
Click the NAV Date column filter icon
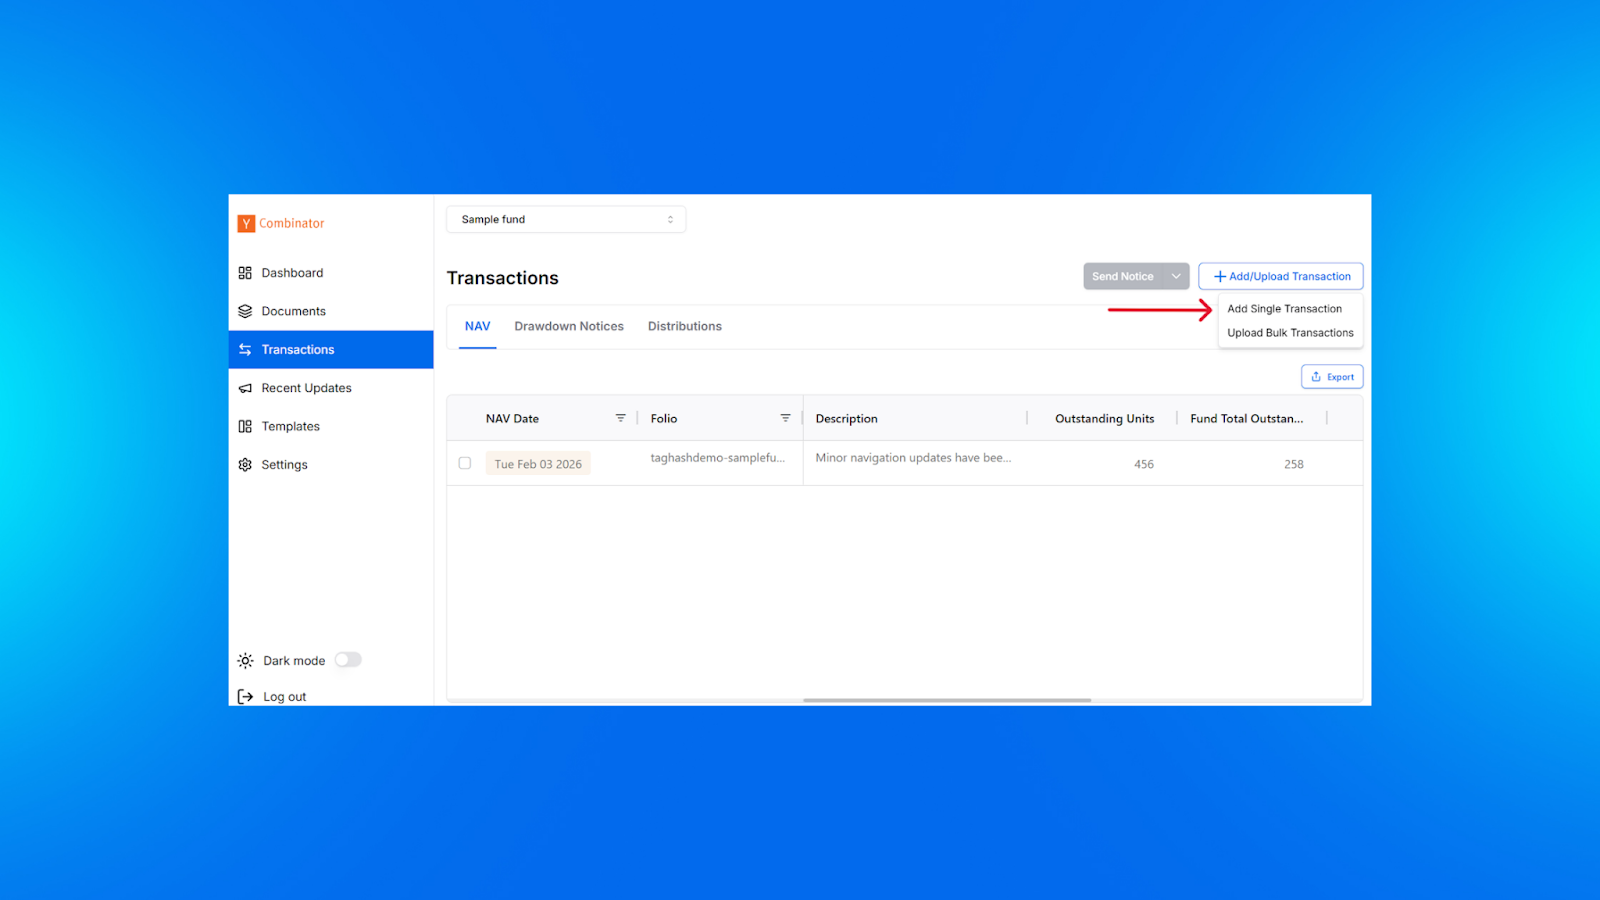pos(620,418)
